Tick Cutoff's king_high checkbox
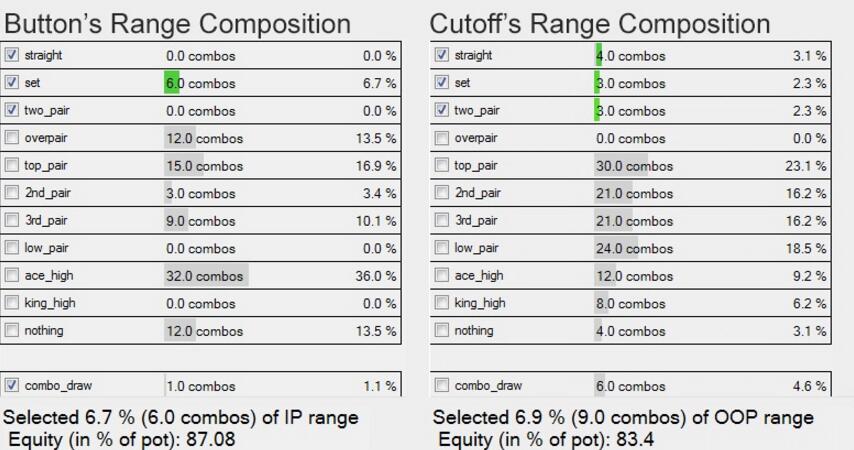The width and height of the screenshot is (854, 450). click(x=442, y=303)
